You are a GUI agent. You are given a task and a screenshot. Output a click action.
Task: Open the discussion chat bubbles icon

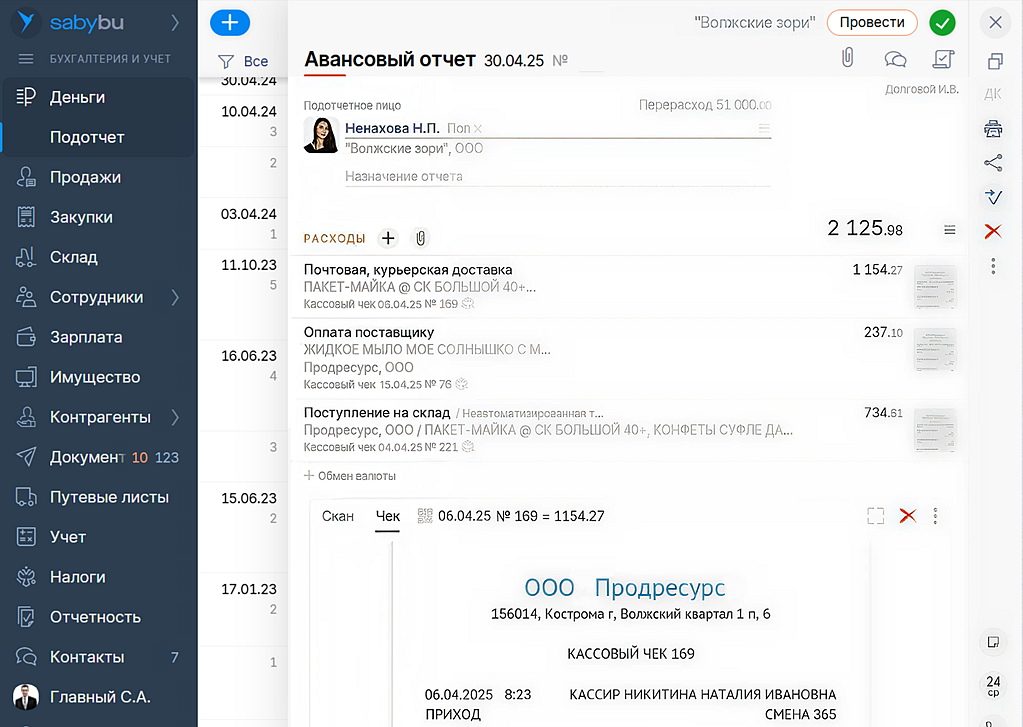click(x=896, y=59)
